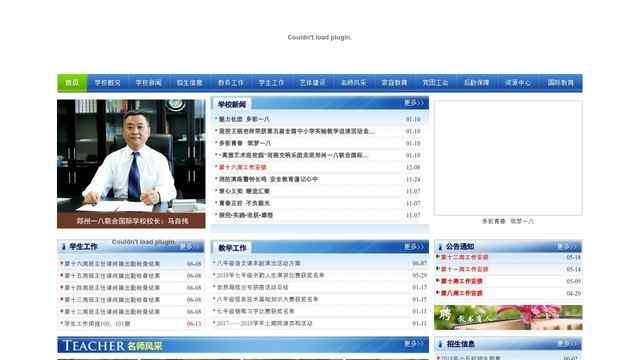This screenshot has height=360, width=640.
Task: Select 学生工作 in the navigation bar
Action: tap(271, 83)
